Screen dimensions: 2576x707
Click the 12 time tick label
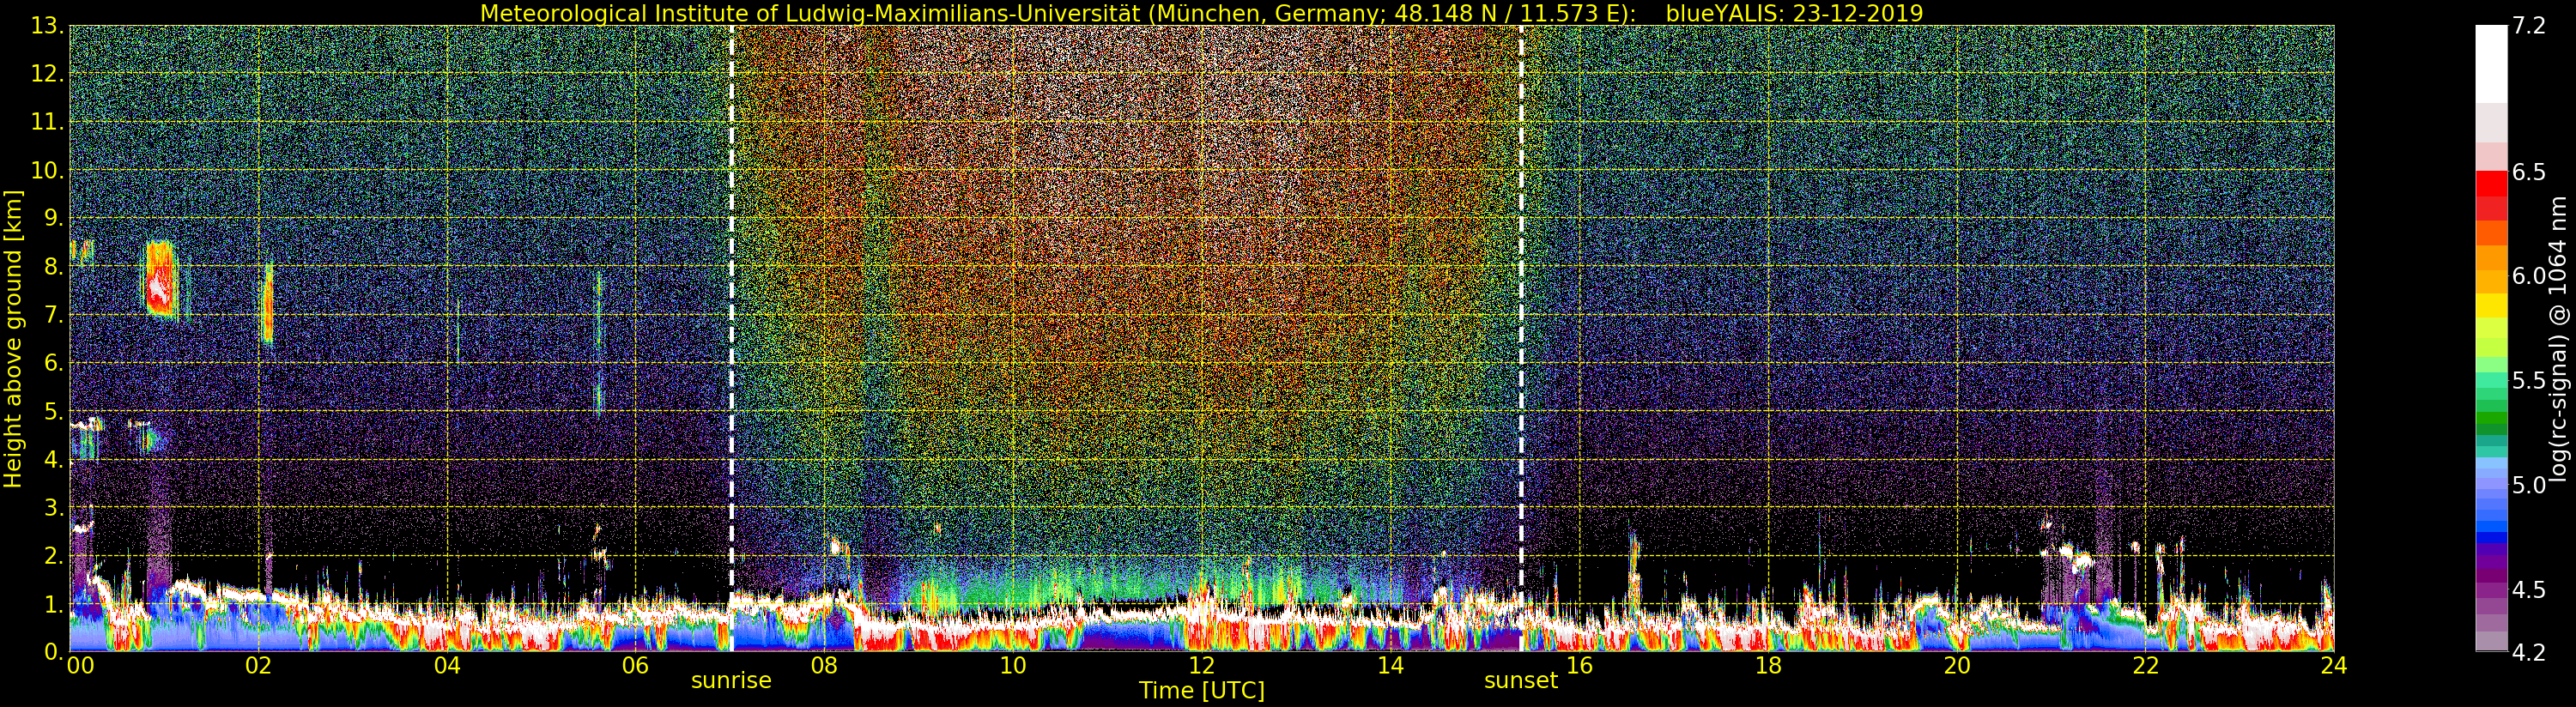pos(1202,665)
